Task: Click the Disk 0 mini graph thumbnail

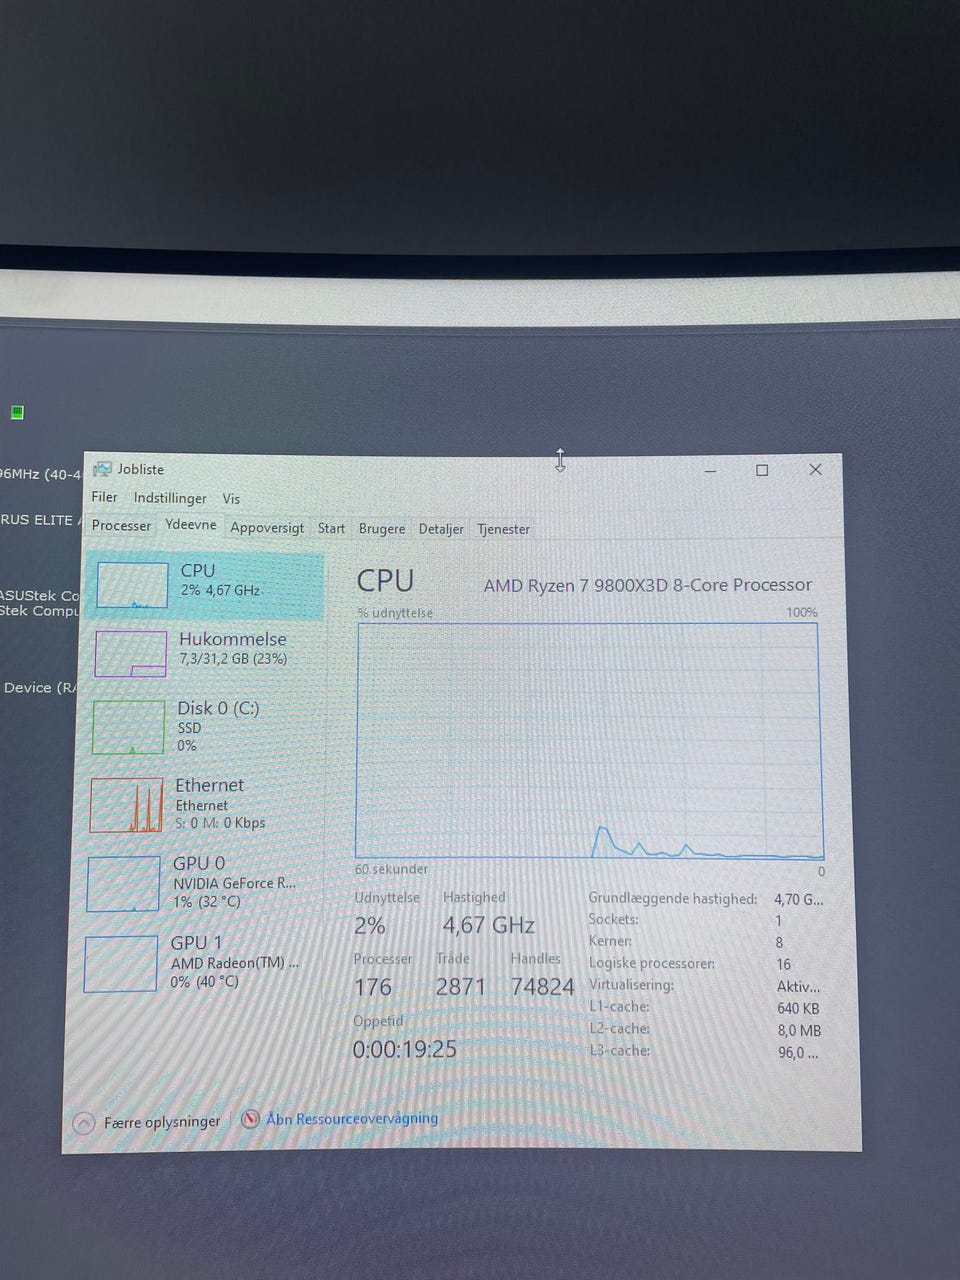Action: coord(128,727)
